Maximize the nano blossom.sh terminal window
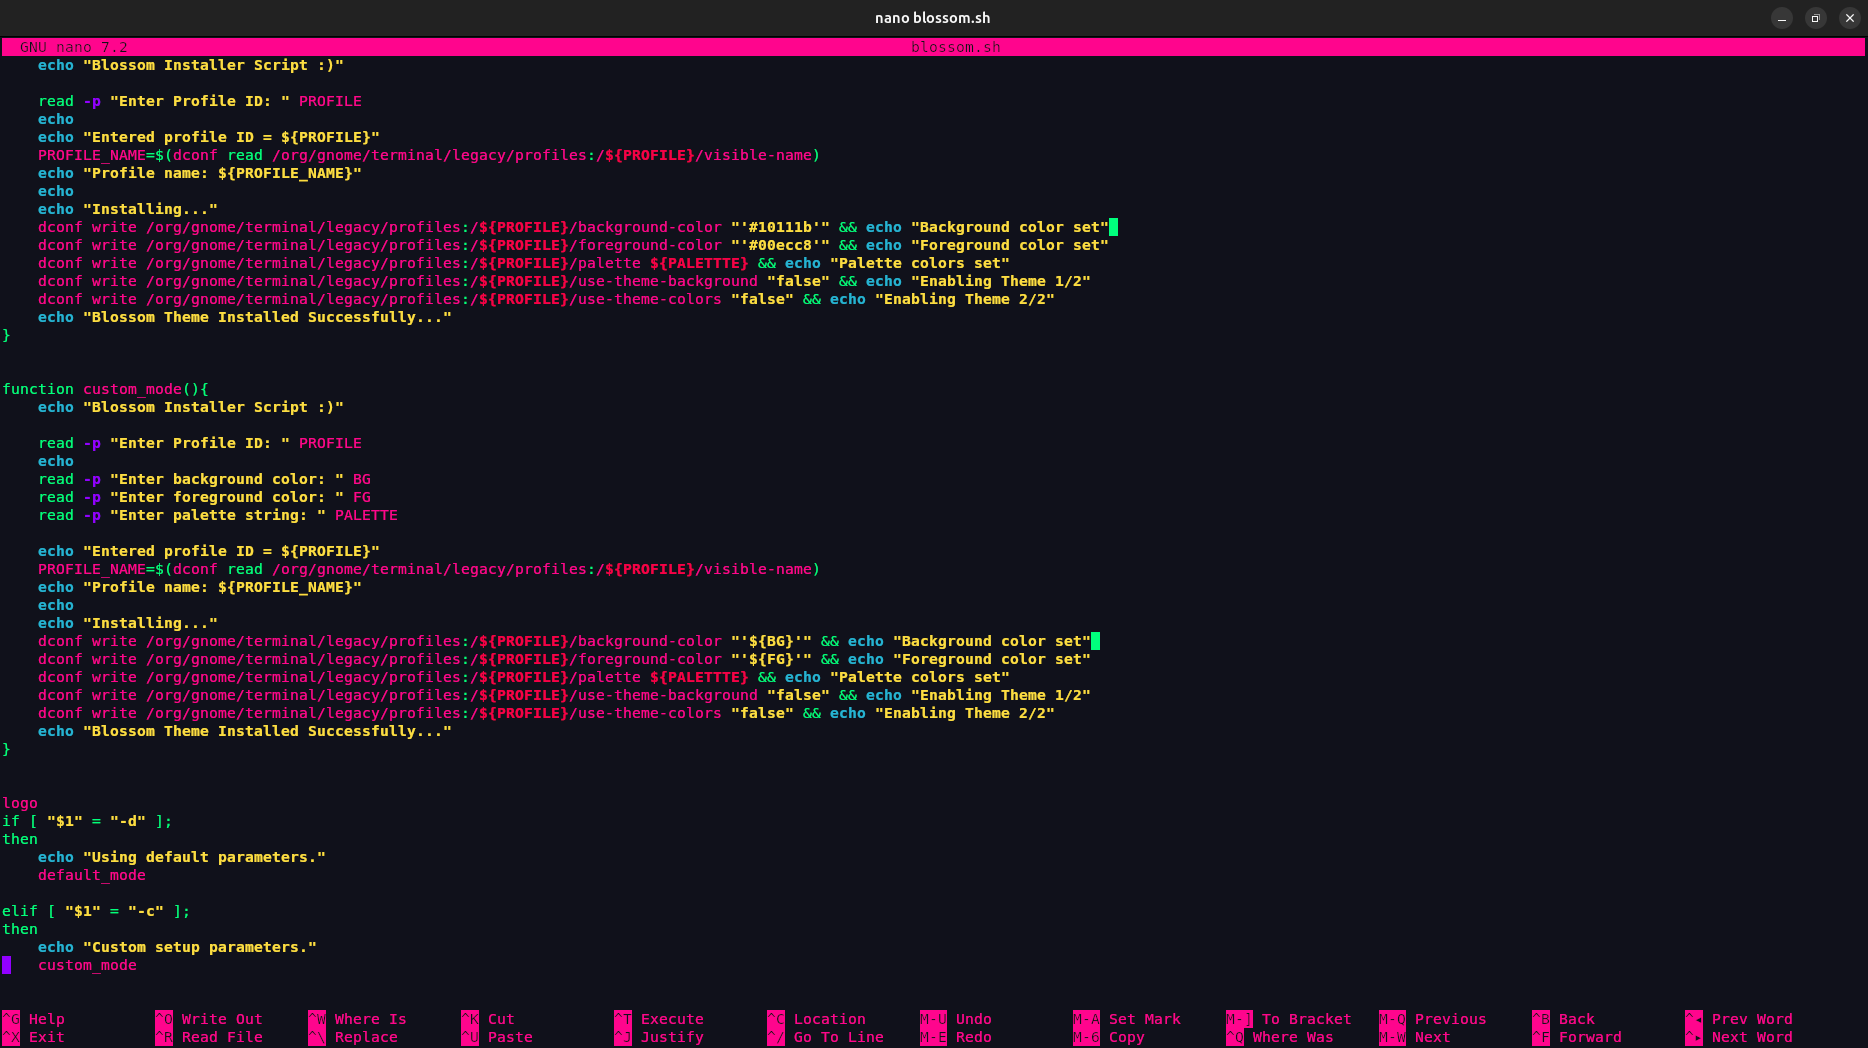The width and height of the screenshot is (1868, 1048). (1815, 18)
